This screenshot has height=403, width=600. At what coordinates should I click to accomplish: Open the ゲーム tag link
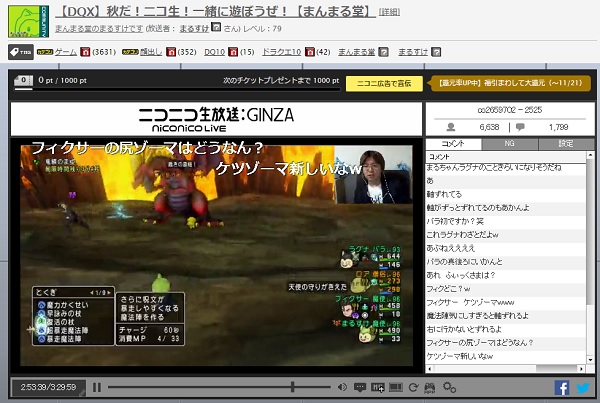click(65, 52)
